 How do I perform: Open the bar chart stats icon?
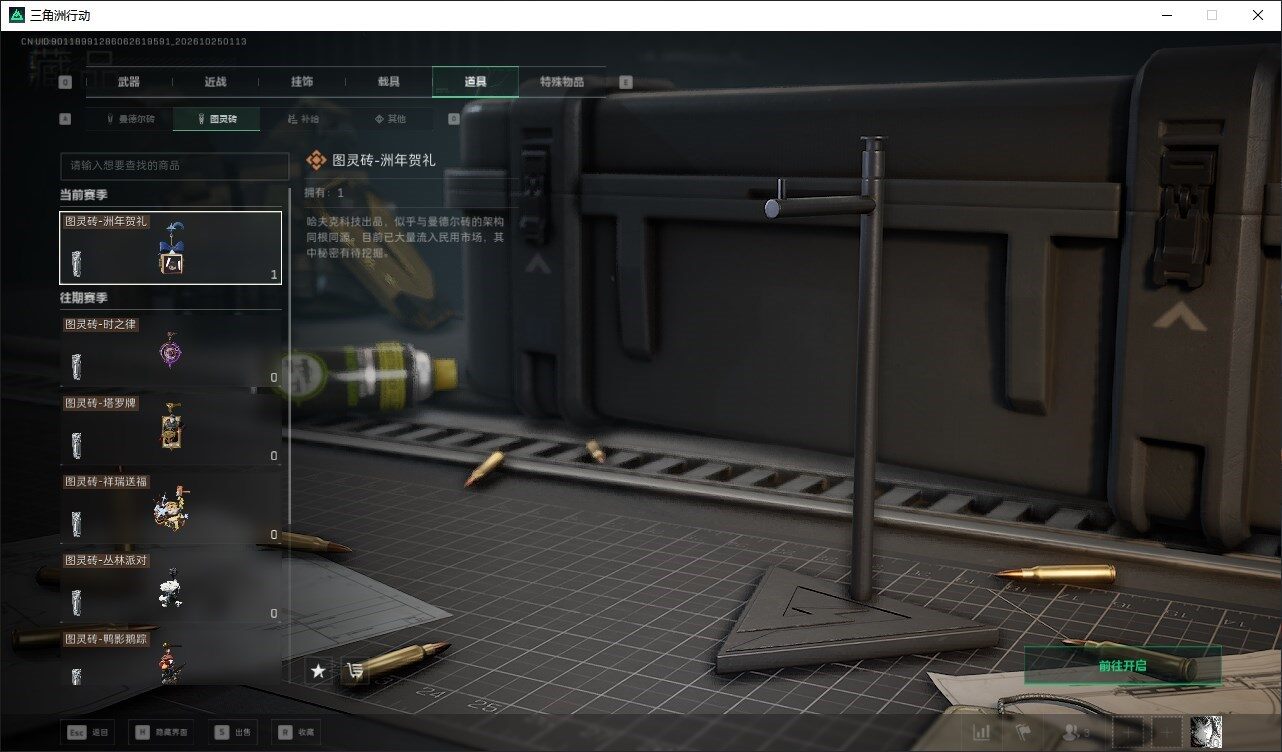click(982, 732)
